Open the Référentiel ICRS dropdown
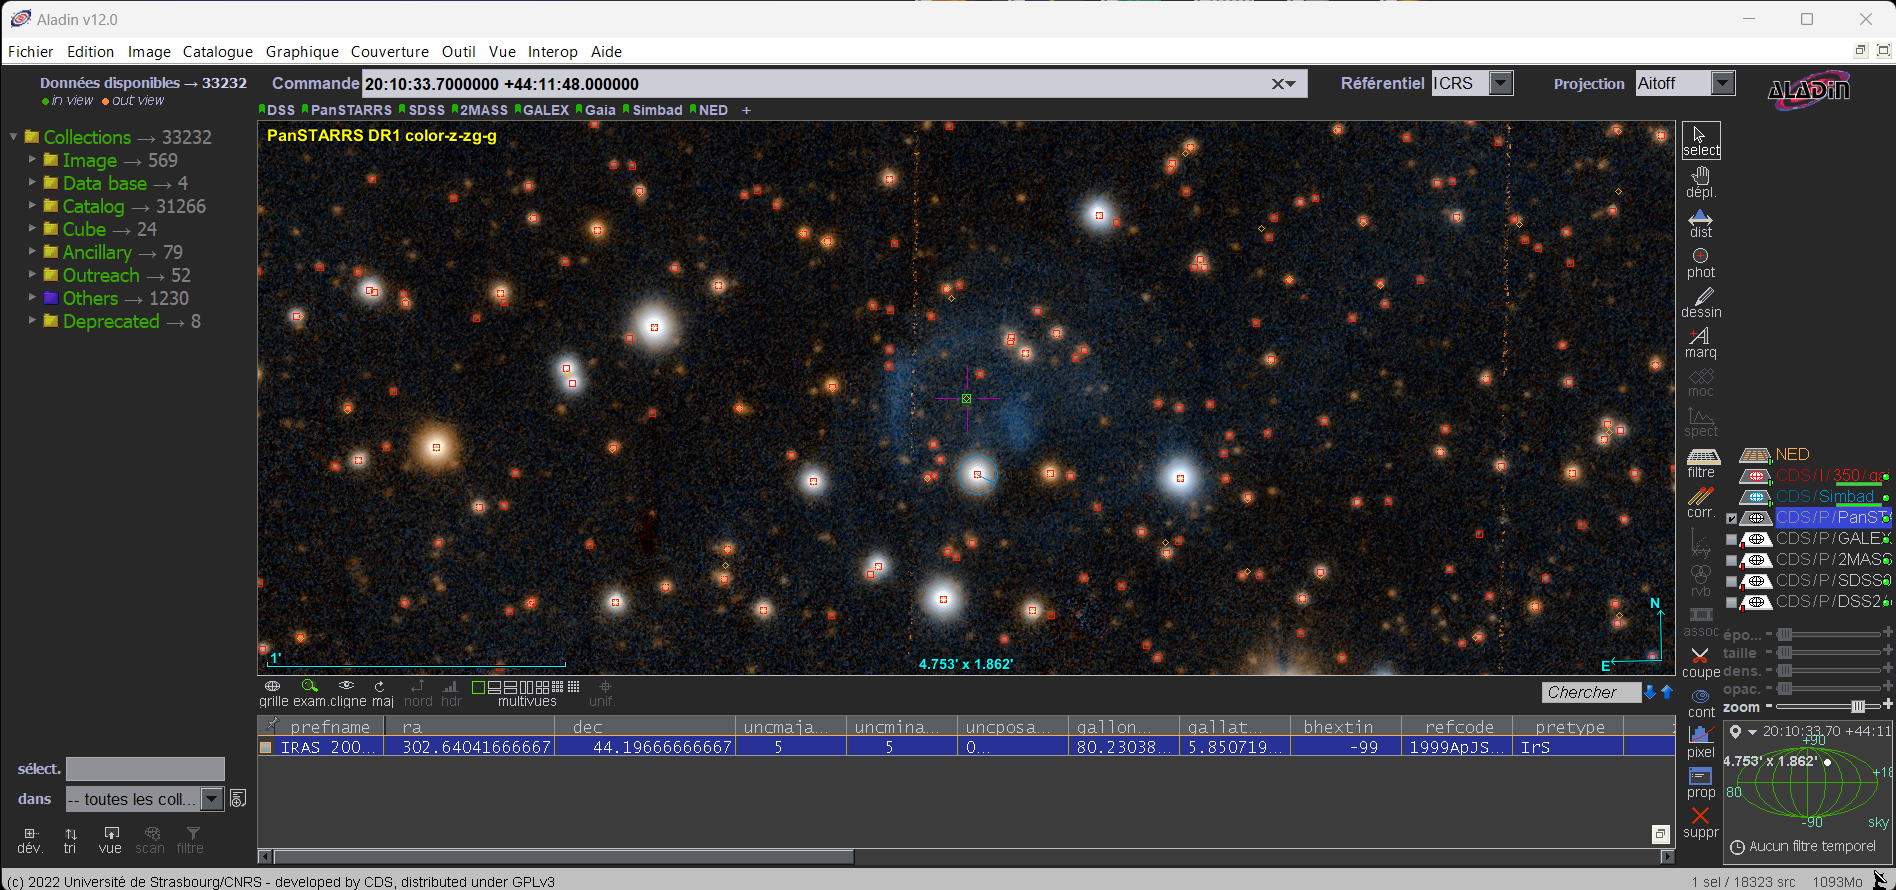Screen dimensions: 1896x890 point(1501,84)
